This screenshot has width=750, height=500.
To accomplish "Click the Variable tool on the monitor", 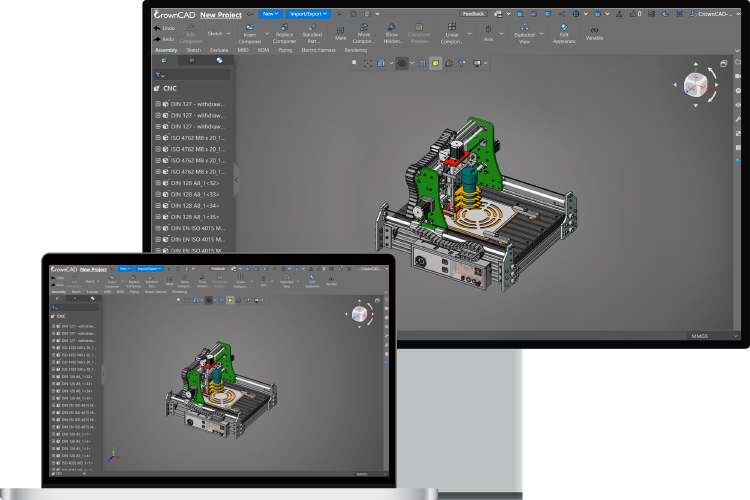I will [x=594, y=33].
